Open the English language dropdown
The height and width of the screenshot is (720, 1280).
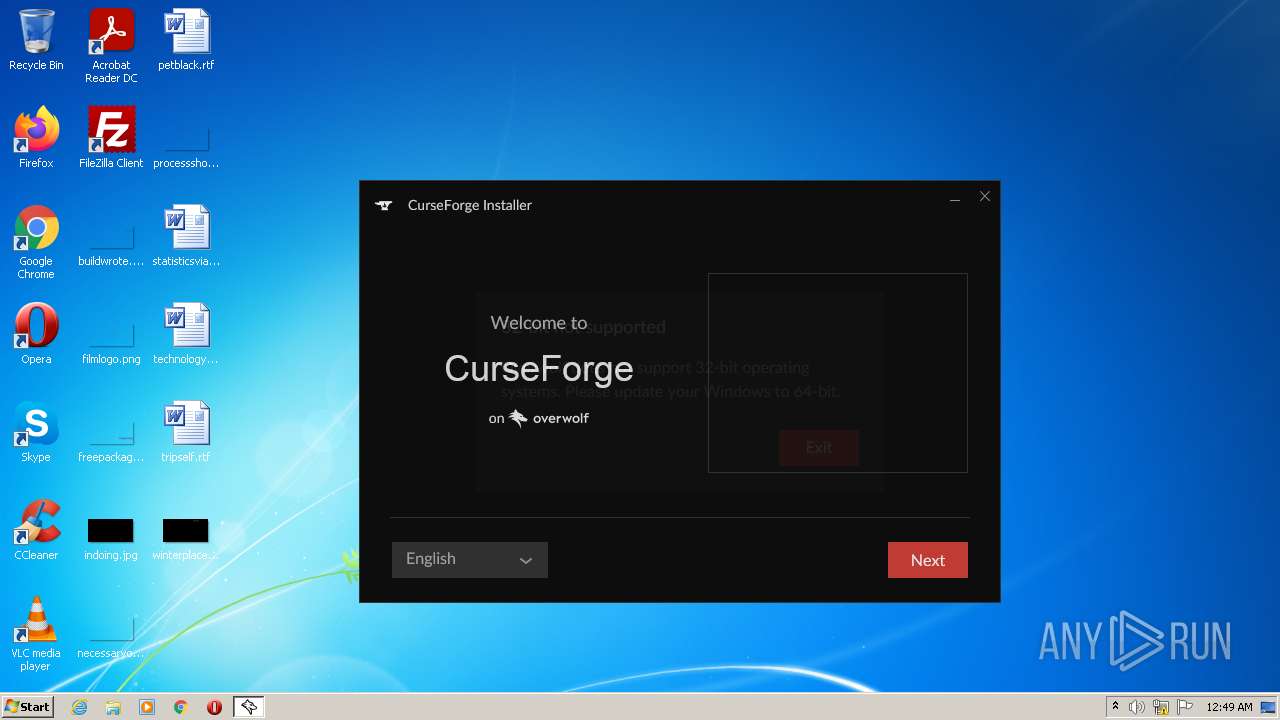pyautogui.click(x=469, y=560)
